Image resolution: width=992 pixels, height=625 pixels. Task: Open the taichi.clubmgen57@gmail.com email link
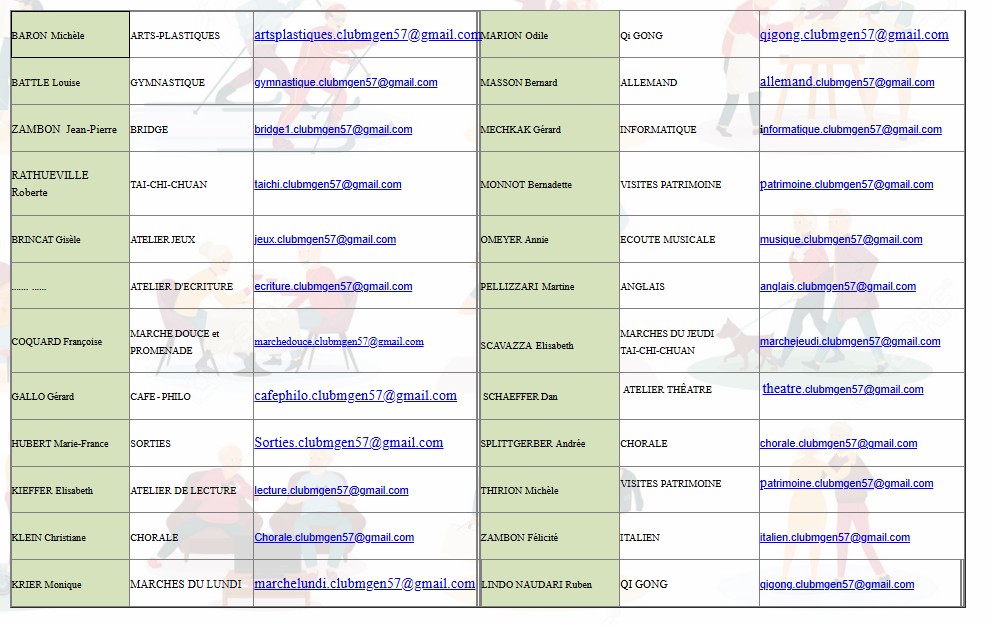(327, 185)
